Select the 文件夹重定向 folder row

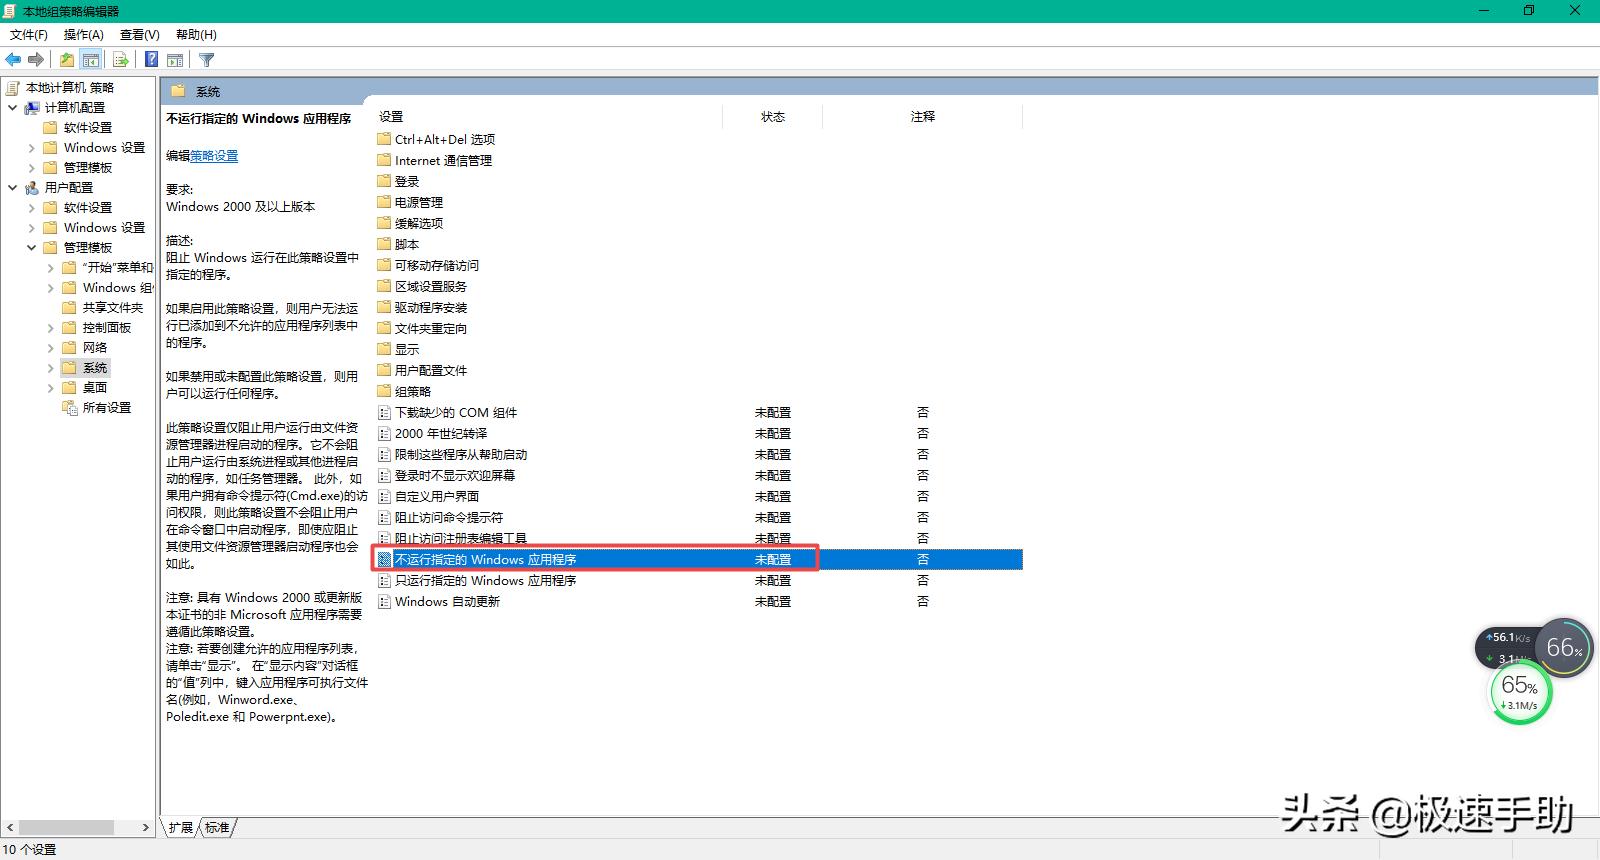coord(431,328)
